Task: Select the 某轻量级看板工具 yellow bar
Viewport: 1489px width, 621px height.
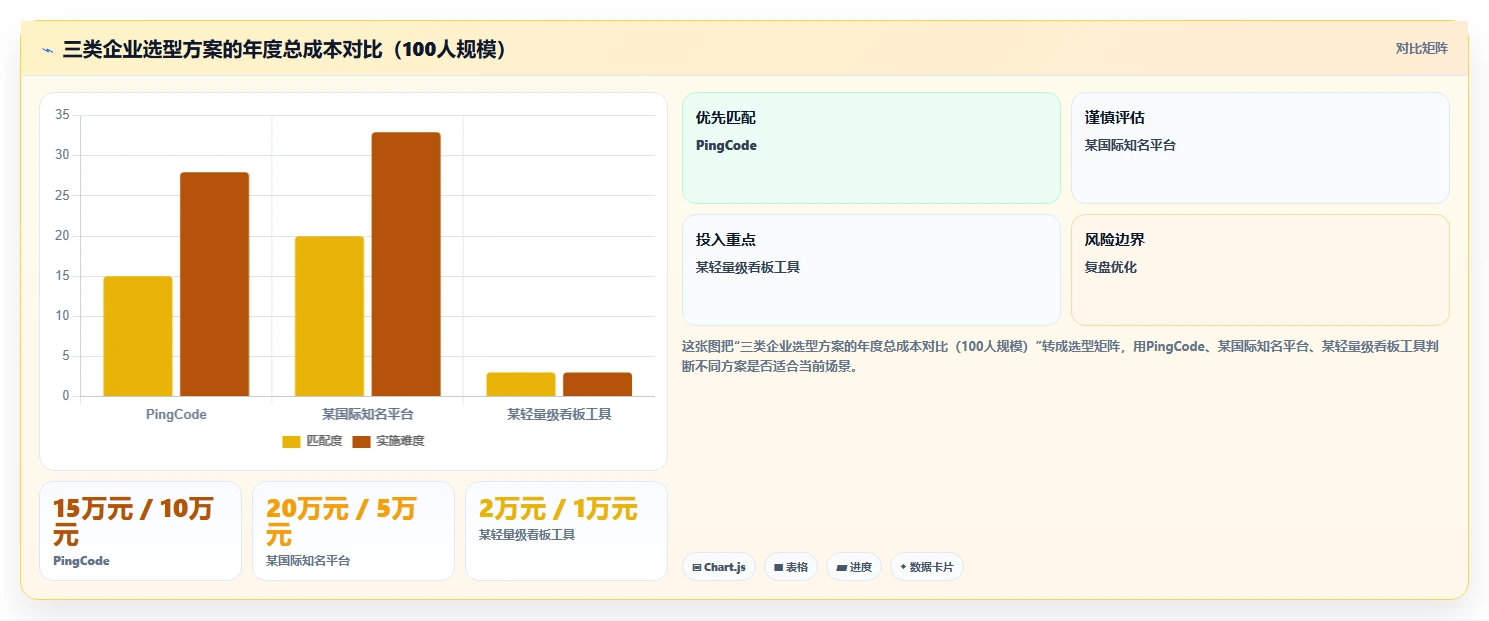Action: 521,384
